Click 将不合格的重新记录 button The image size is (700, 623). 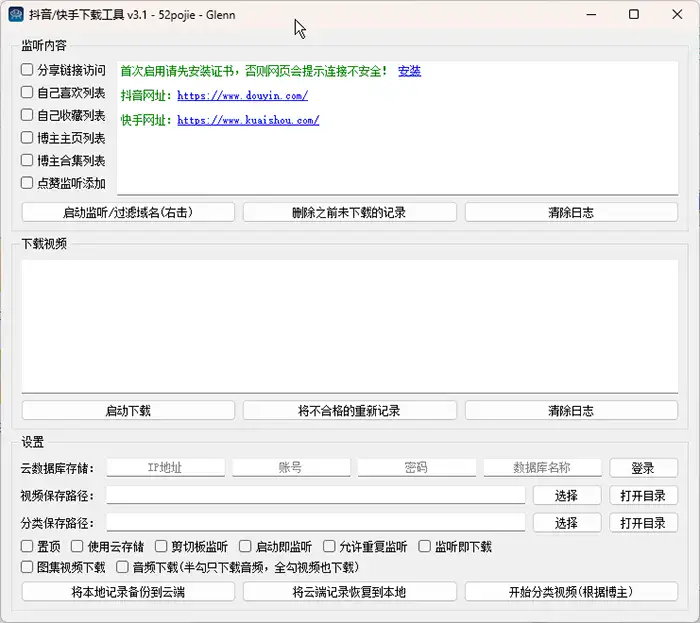point(350,411)
